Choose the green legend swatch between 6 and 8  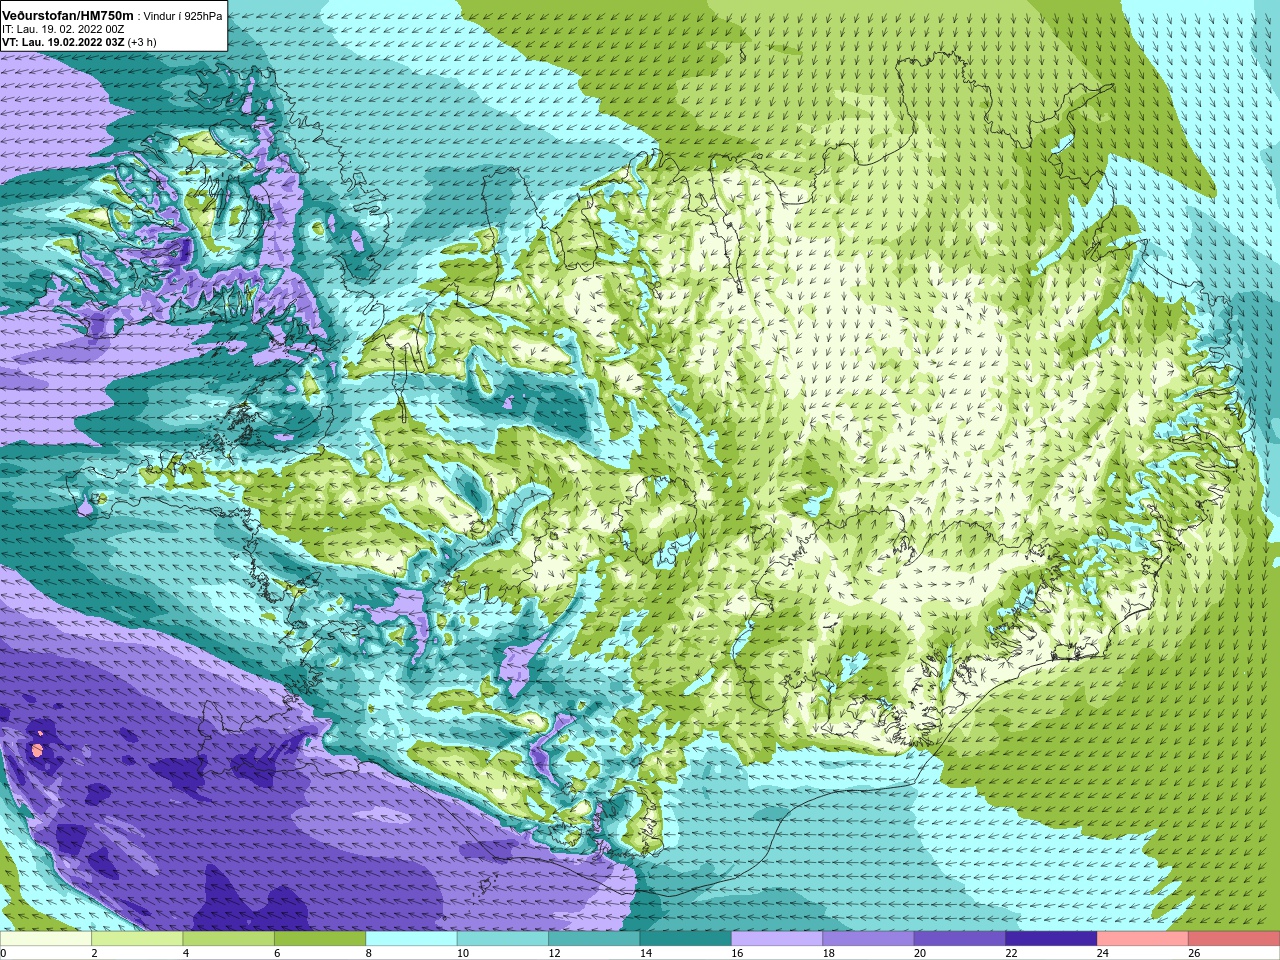[x=320, y=939]
